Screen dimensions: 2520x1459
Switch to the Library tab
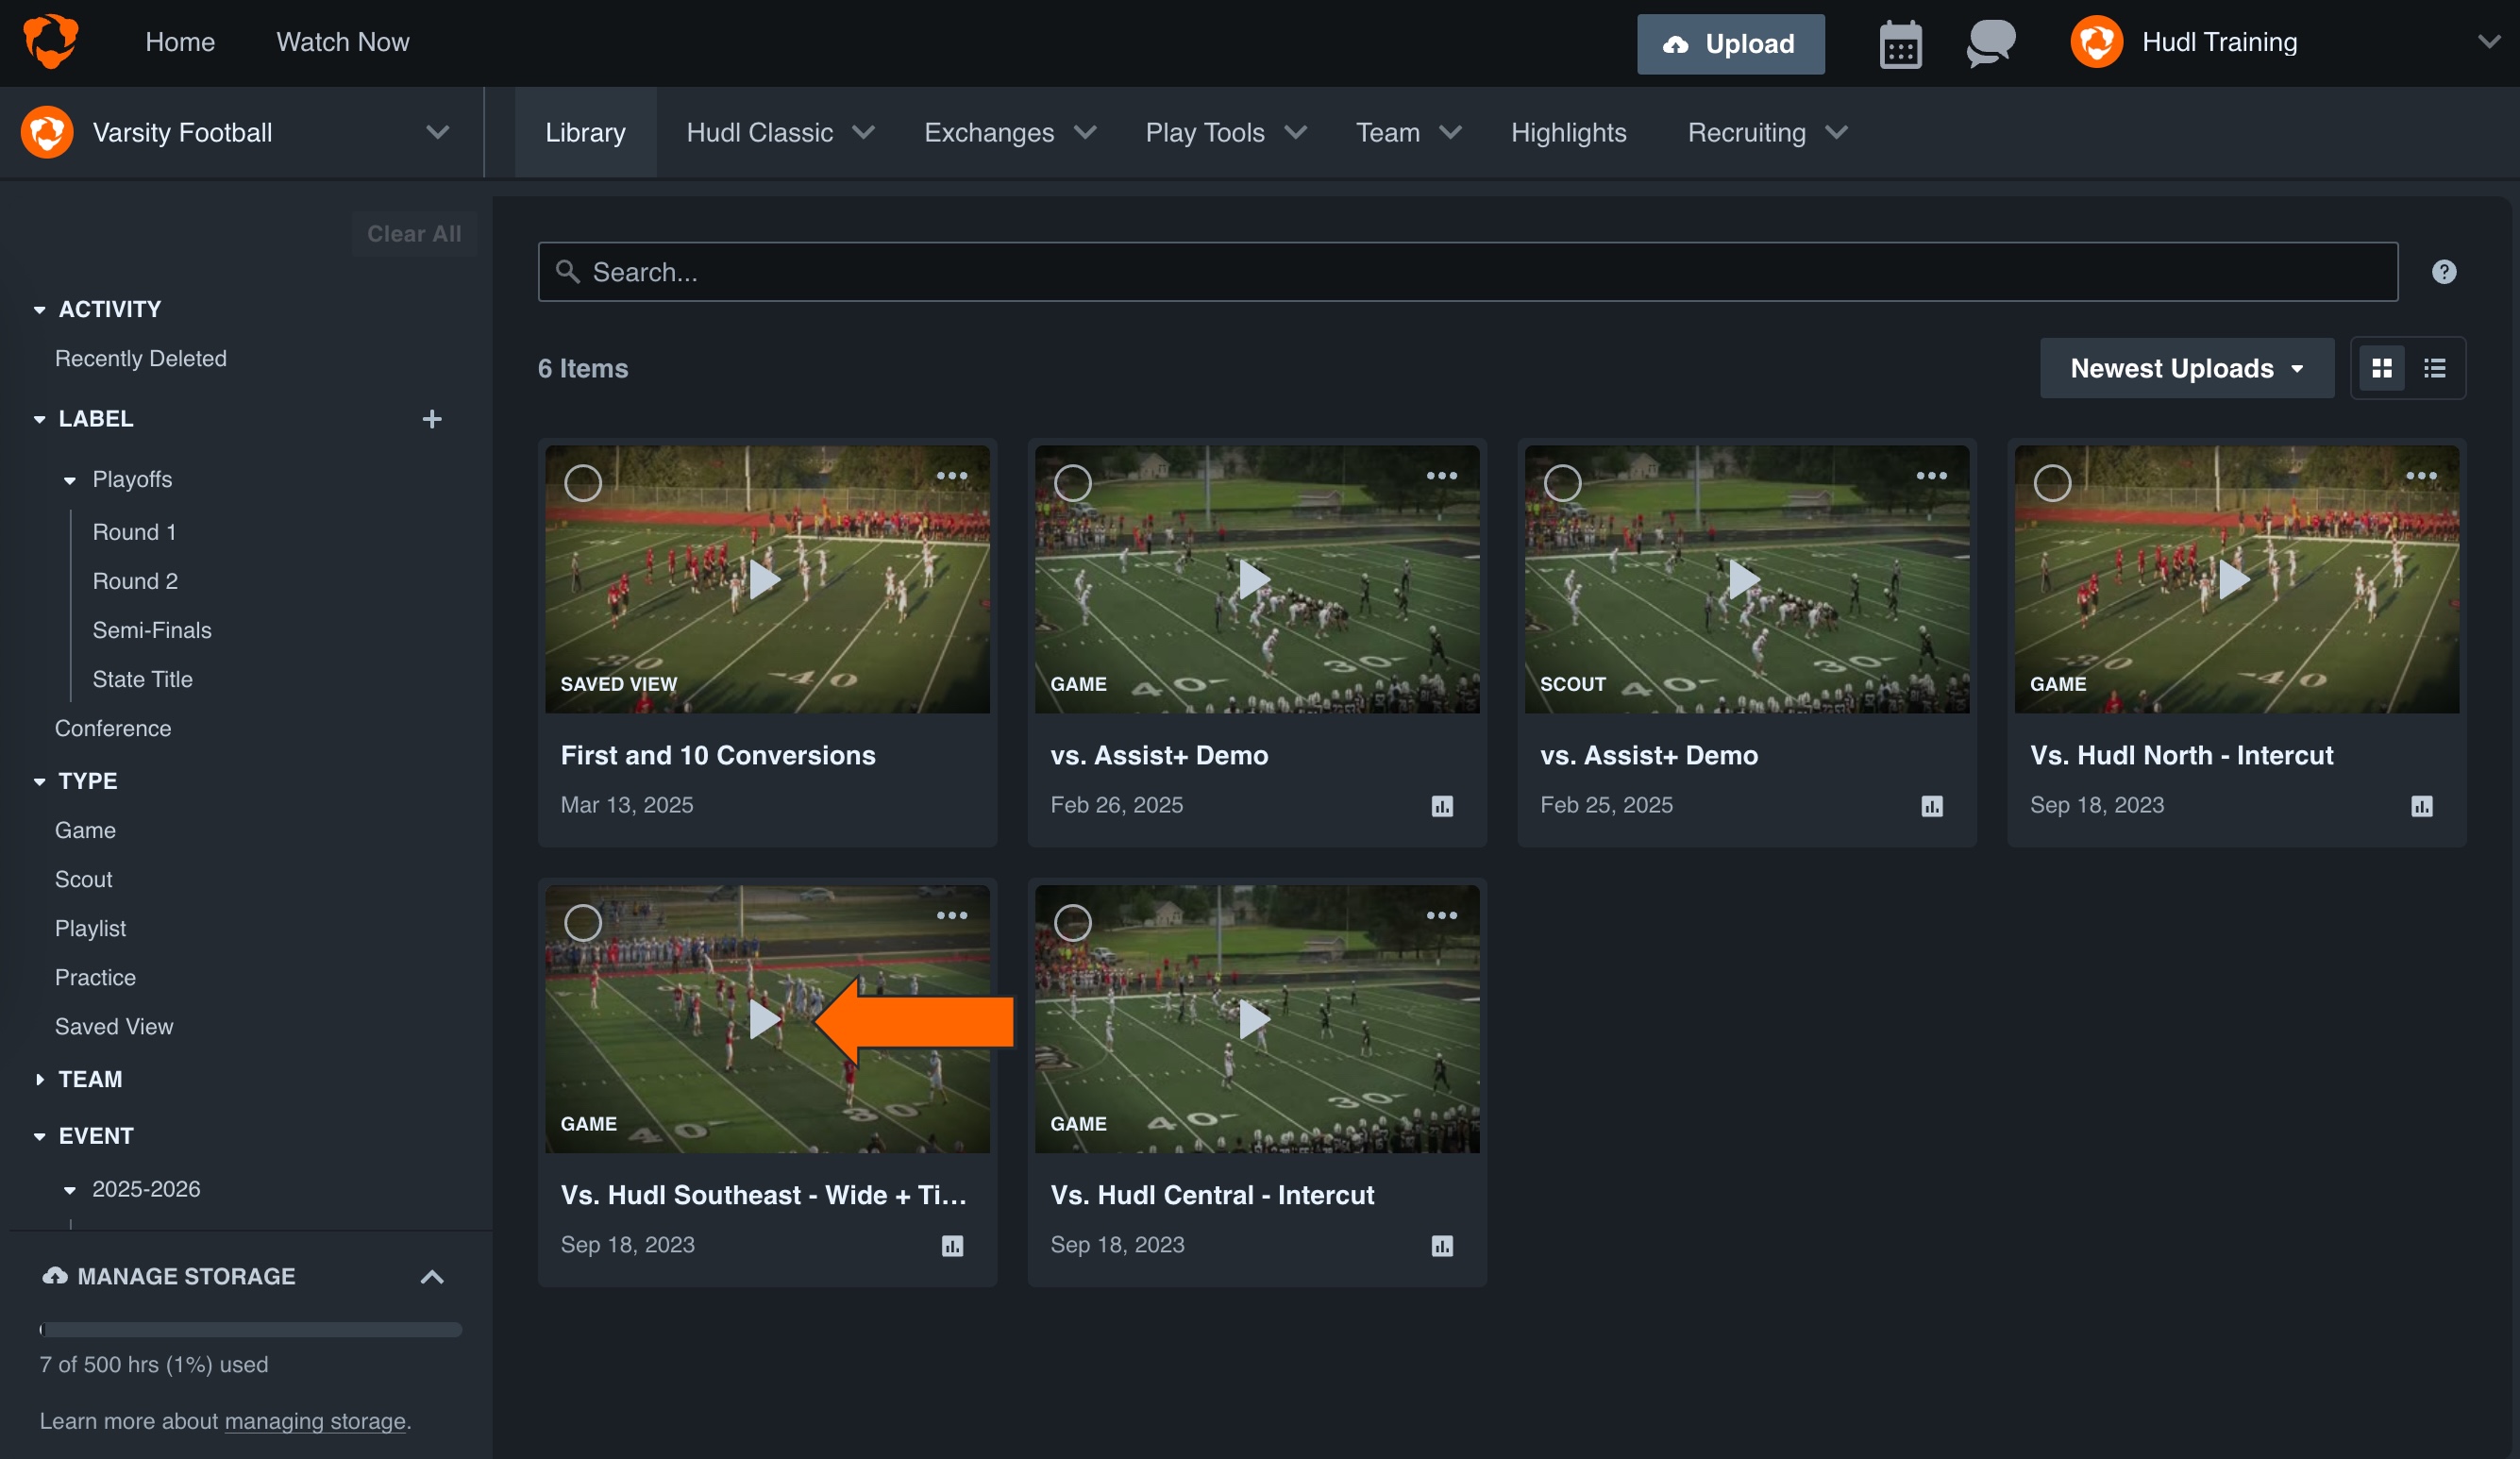tap(585, 132)
